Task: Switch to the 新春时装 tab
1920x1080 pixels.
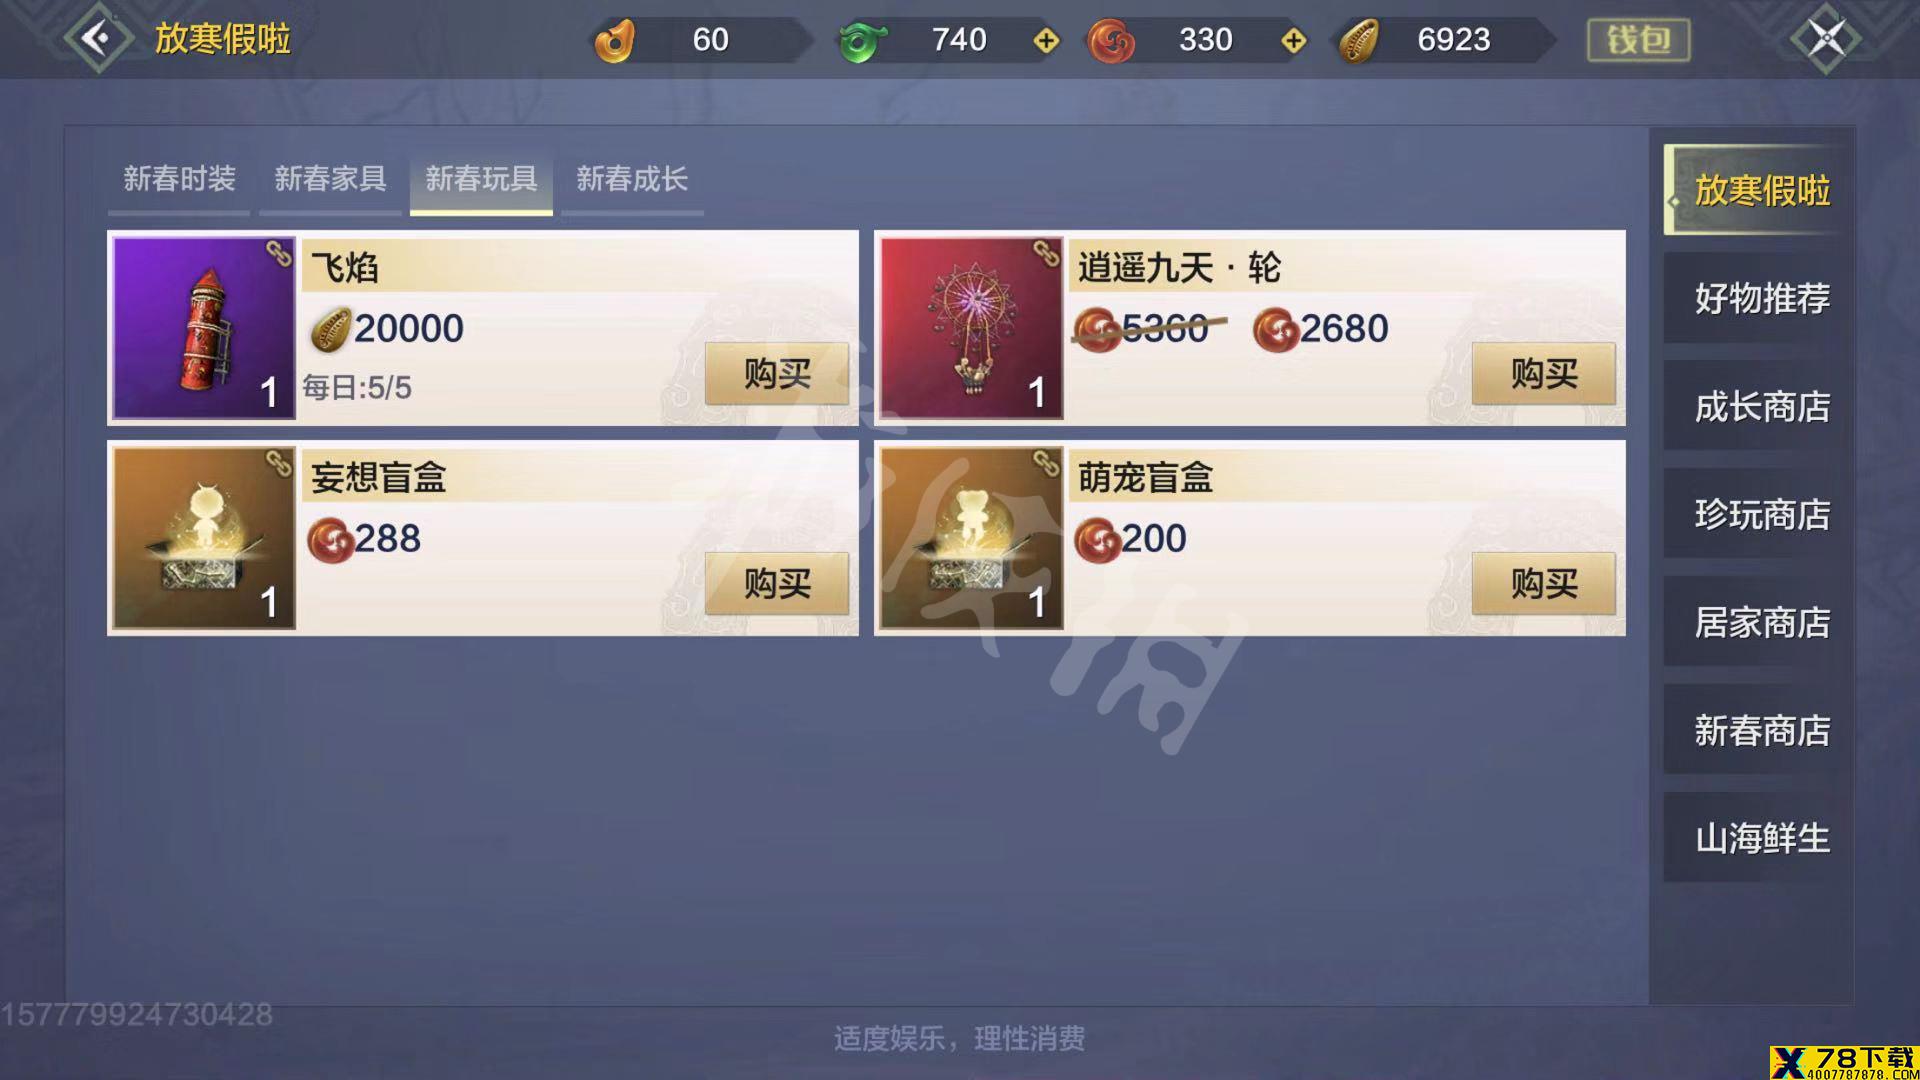Action: coord(179,180)
